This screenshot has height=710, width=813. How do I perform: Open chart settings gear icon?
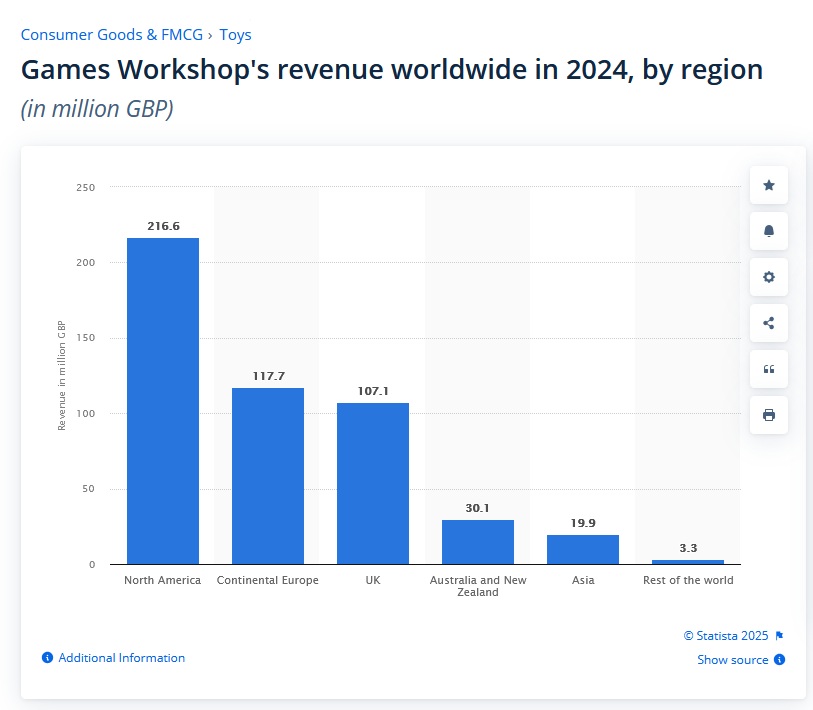[x=769, y=277]
